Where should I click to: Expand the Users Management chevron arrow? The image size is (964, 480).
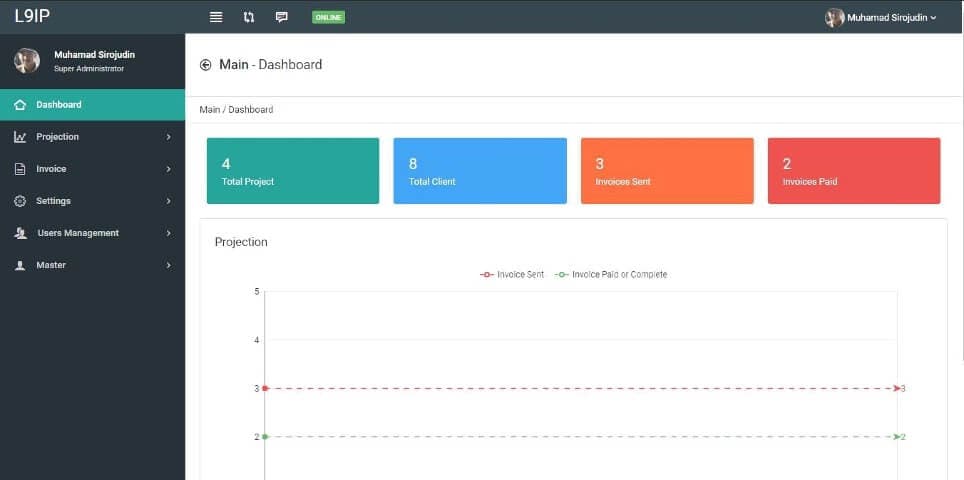pos(168,233)
